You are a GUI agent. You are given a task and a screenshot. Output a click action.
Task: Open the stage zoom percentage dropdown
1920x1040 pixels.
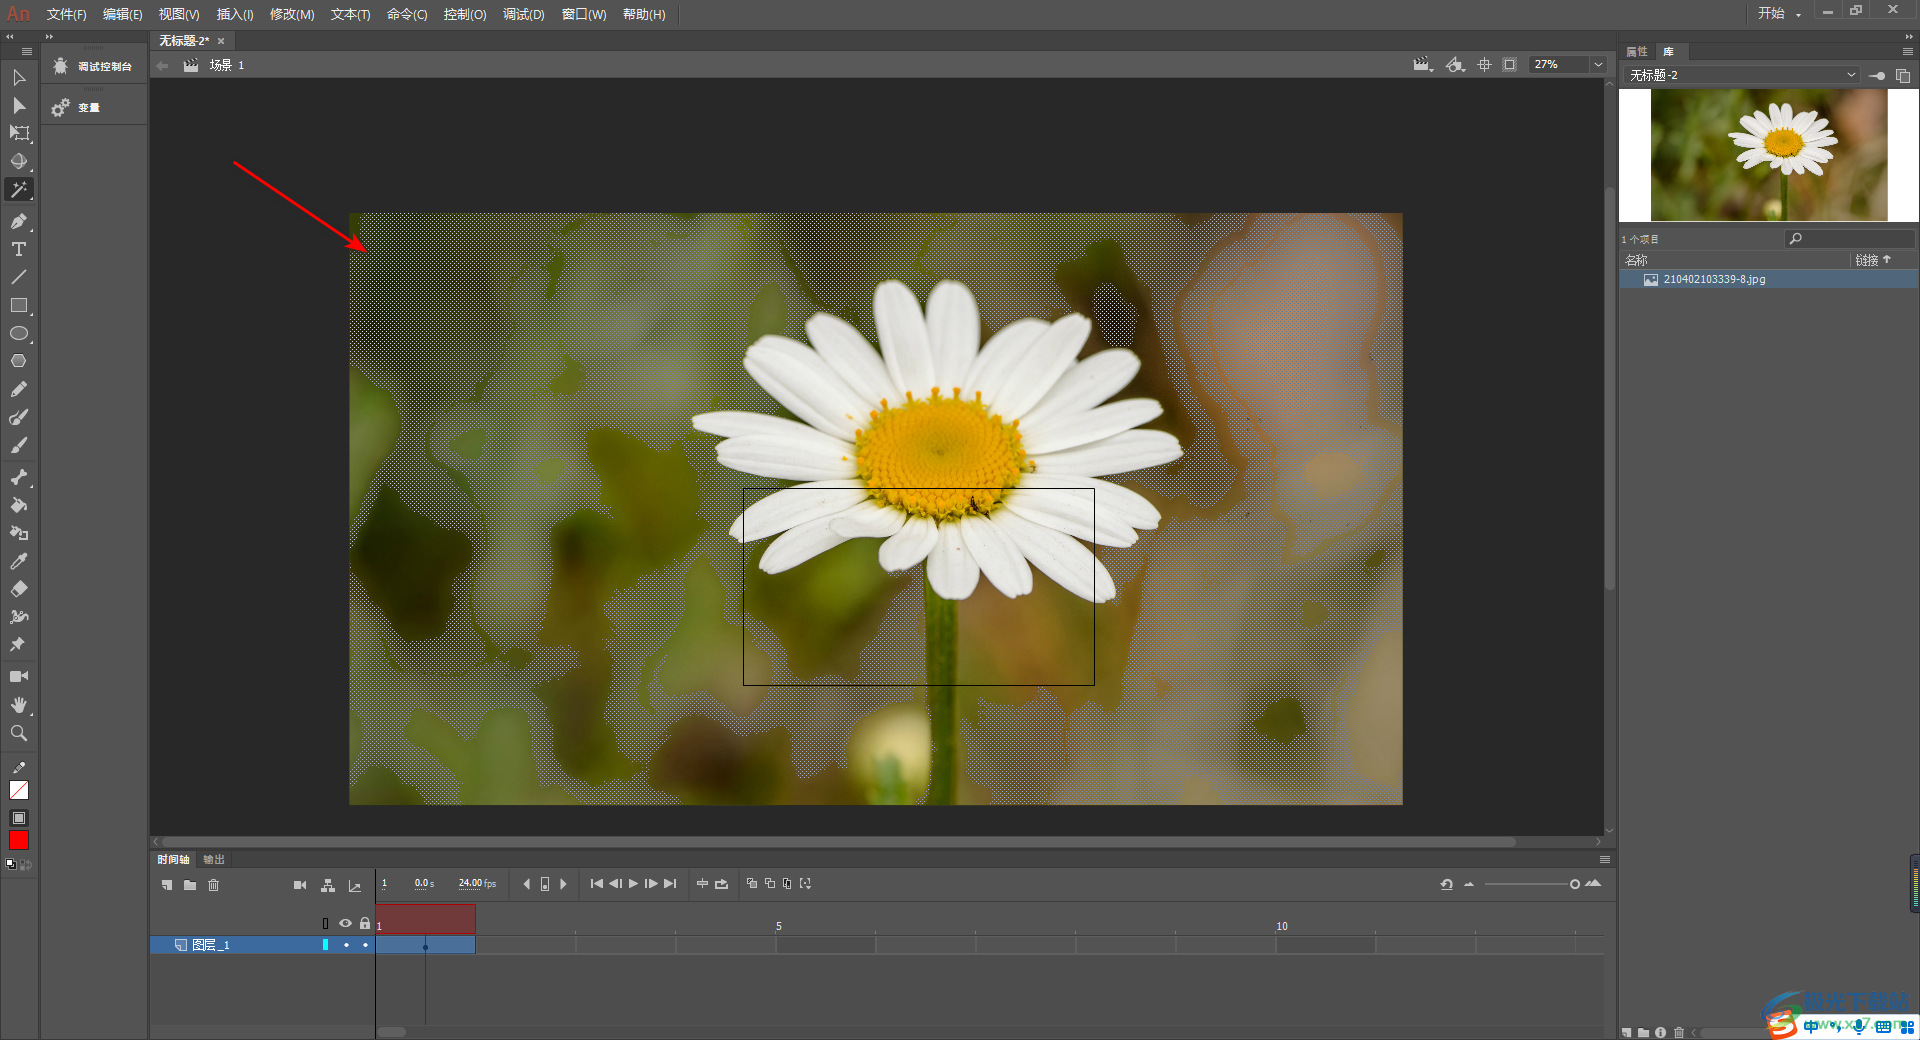[1598, 65]
